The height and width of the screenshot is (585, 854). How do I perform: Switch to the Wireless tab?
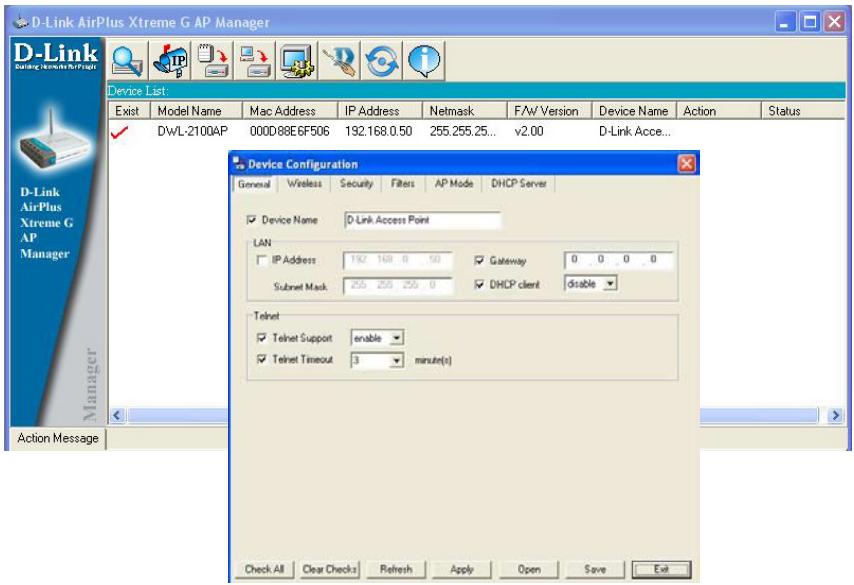point(304,184)
